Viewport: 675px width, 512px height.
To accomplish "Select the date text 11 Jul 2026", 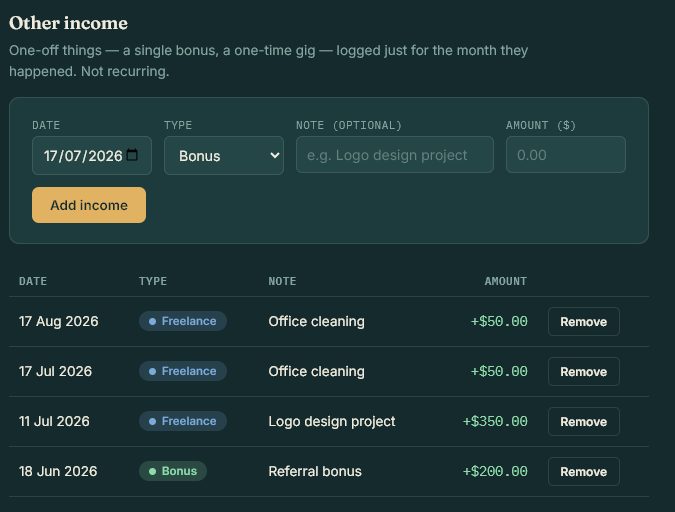I will pyautogui.click(x=54, y=421).
